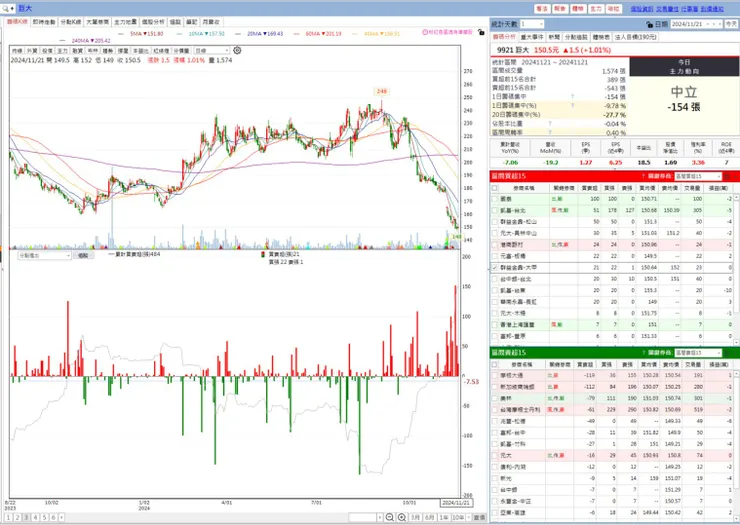The height and width of the screenshot is (525, 740).
Task: Open the 交易屬性 link
Action: (x=667, y=9)
